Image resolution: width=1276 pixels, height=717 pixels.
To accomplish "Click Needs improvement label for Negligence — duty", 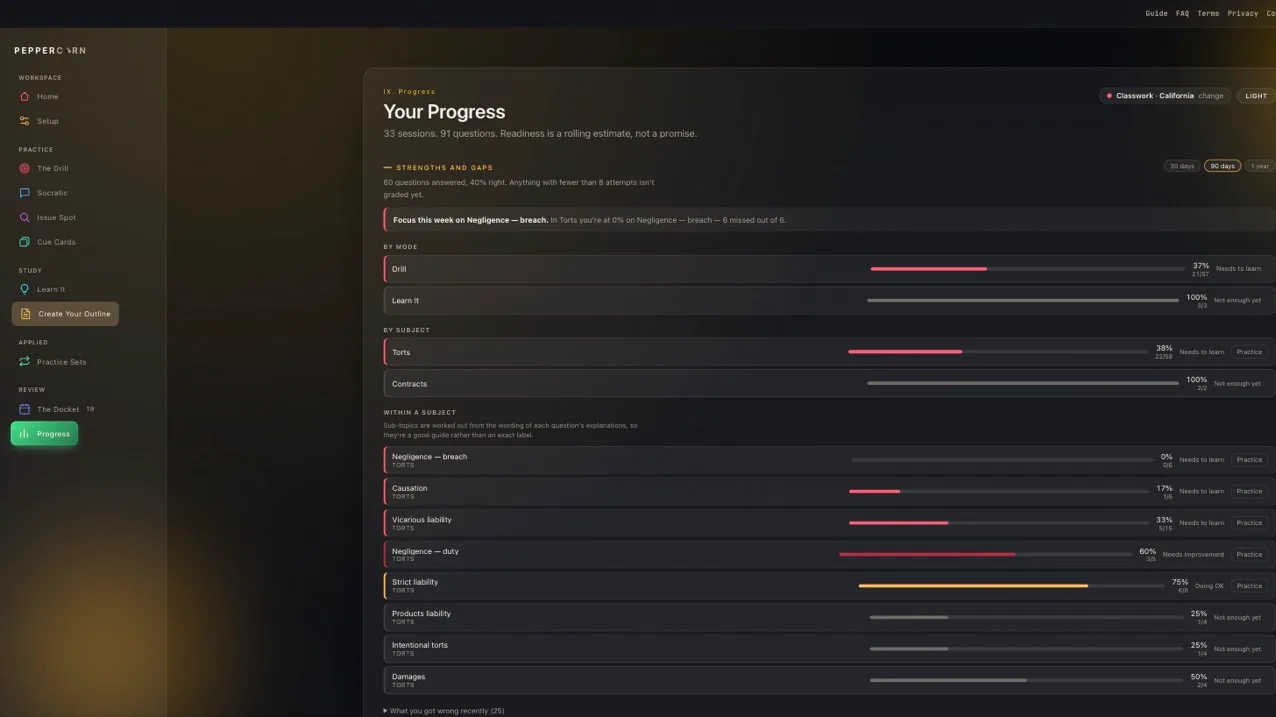I will coord(1193,554).
